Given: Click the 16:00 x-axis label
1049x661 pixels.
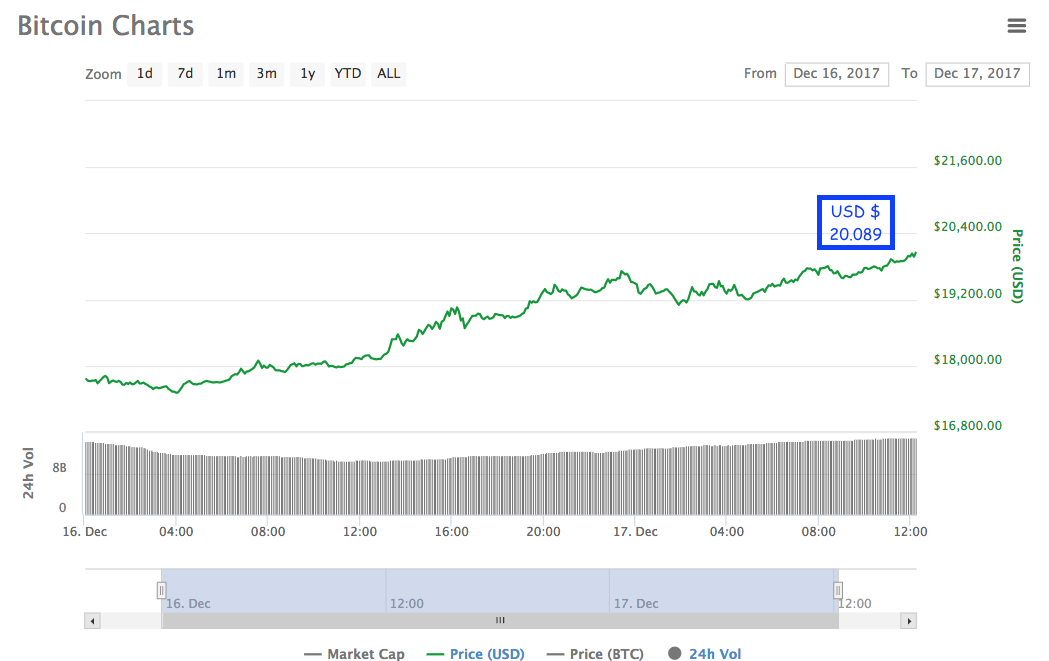Looking at the screenshot, I should coord(452,532).
